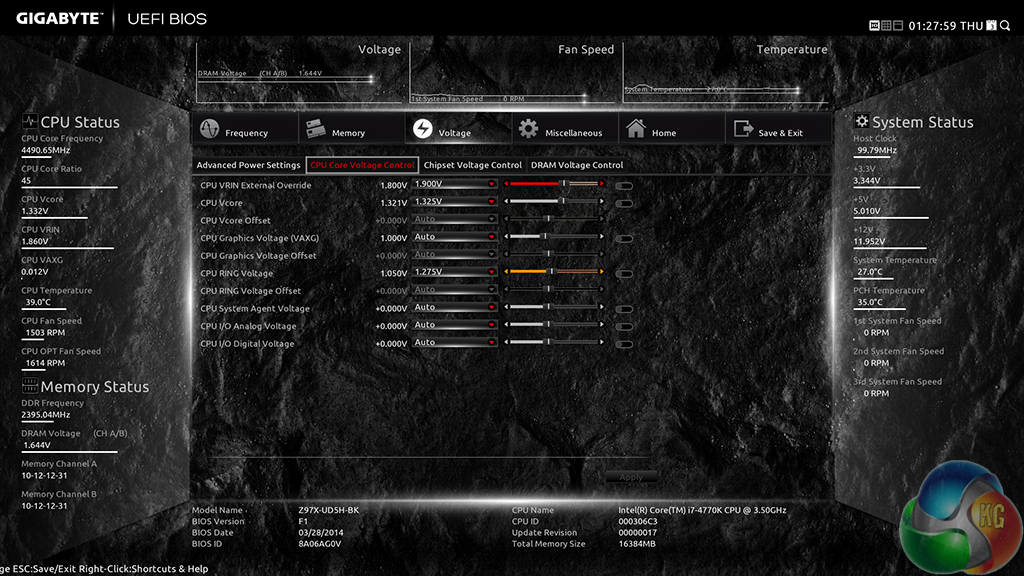
Task: Click the orange CPU RING Voltage slider handle
Action: coord(551,272)
